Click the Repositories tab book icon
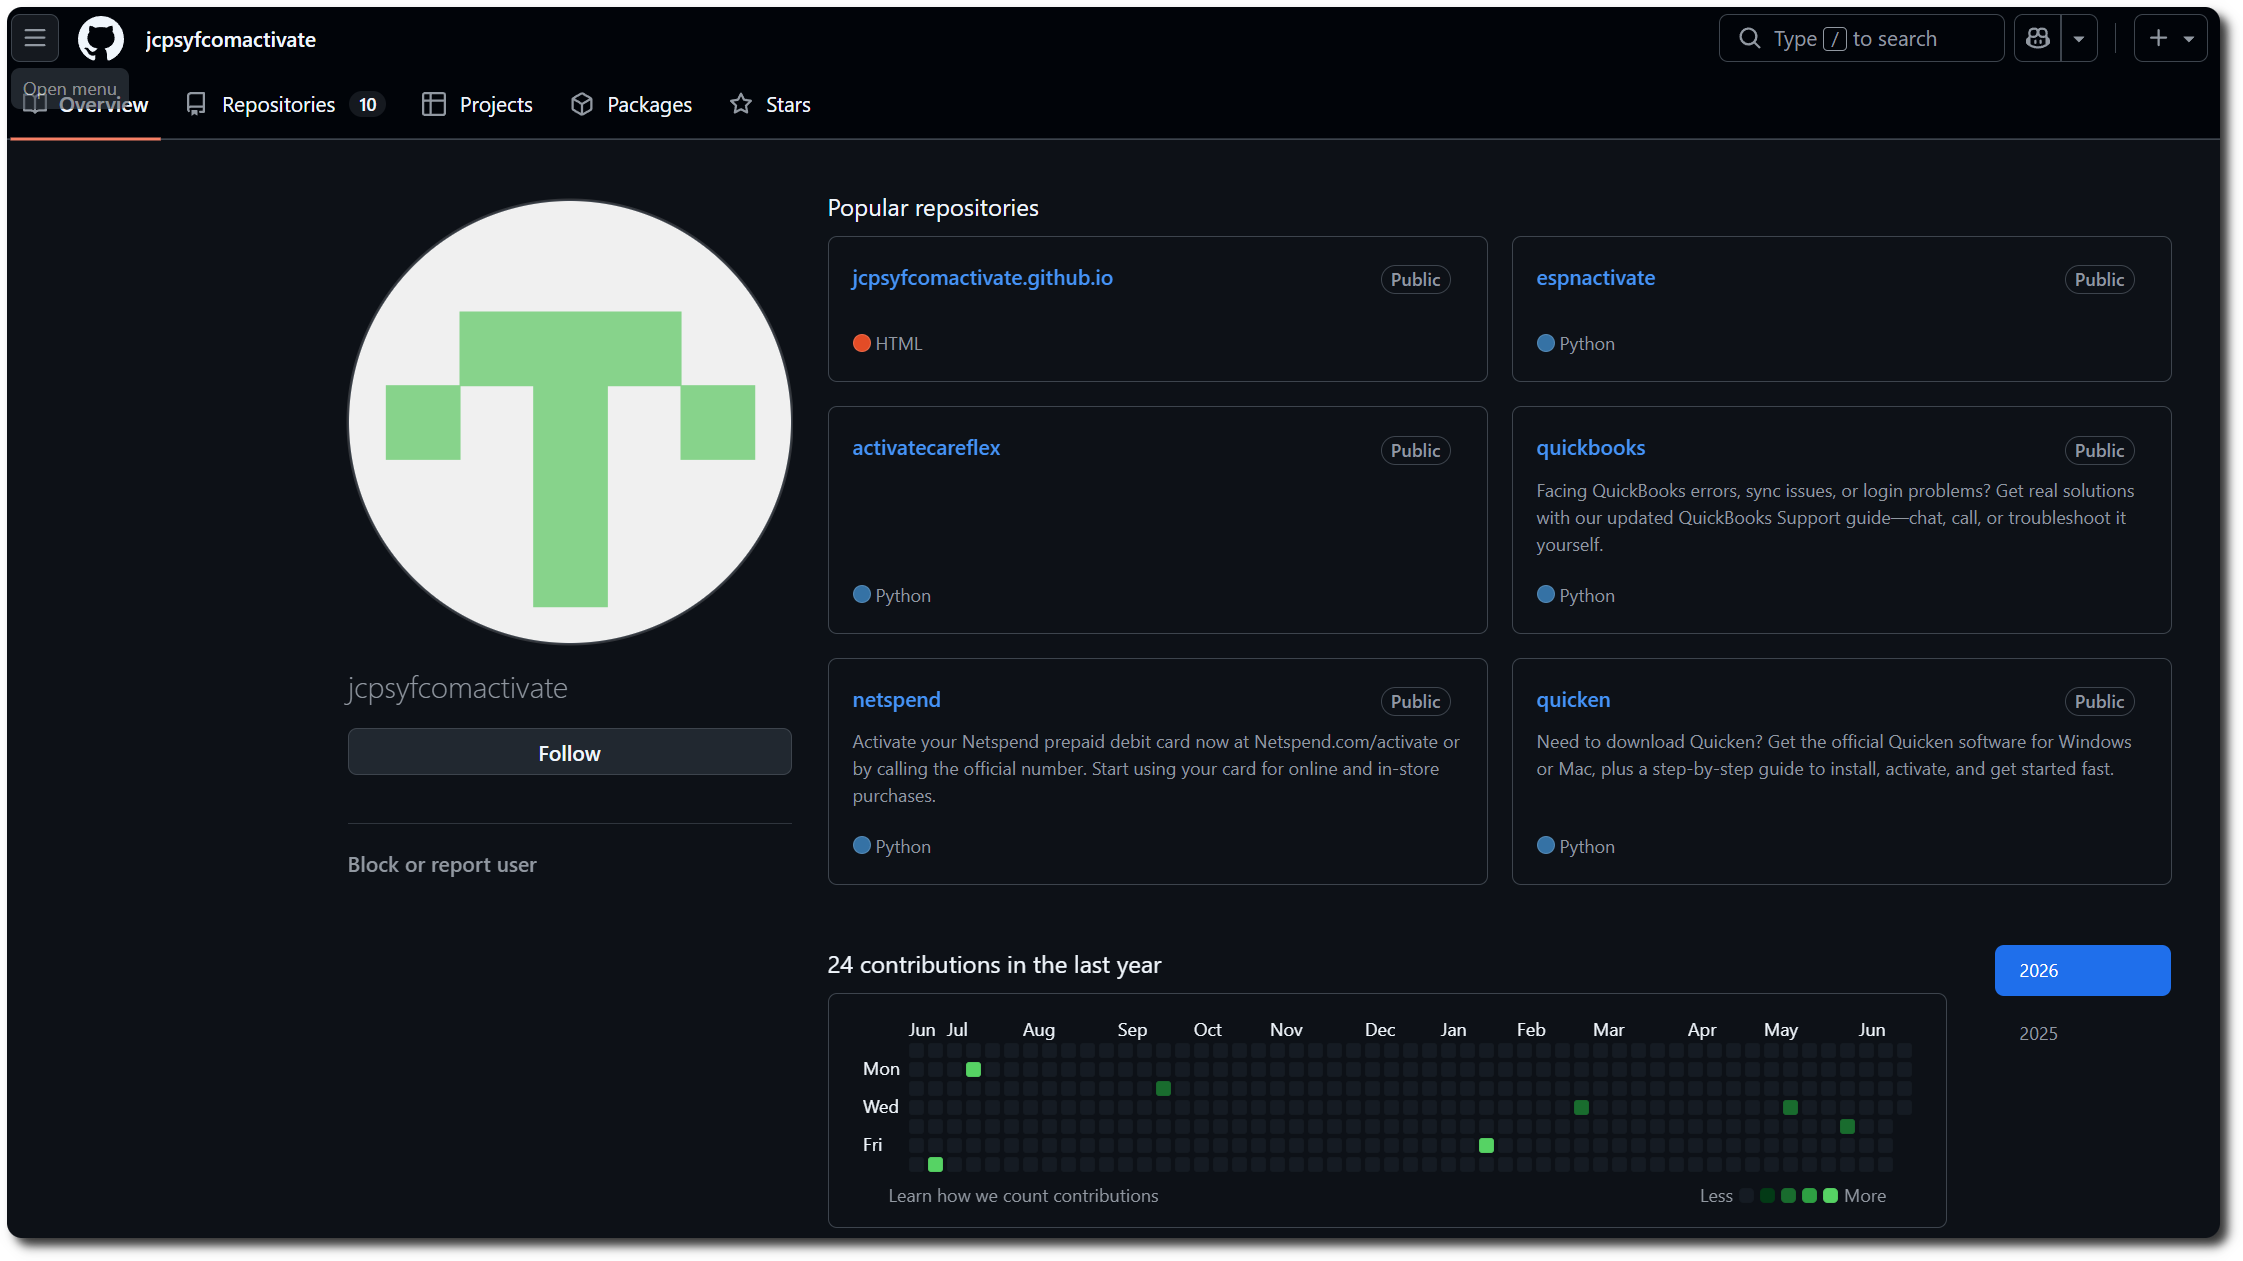 pos(196,104)
